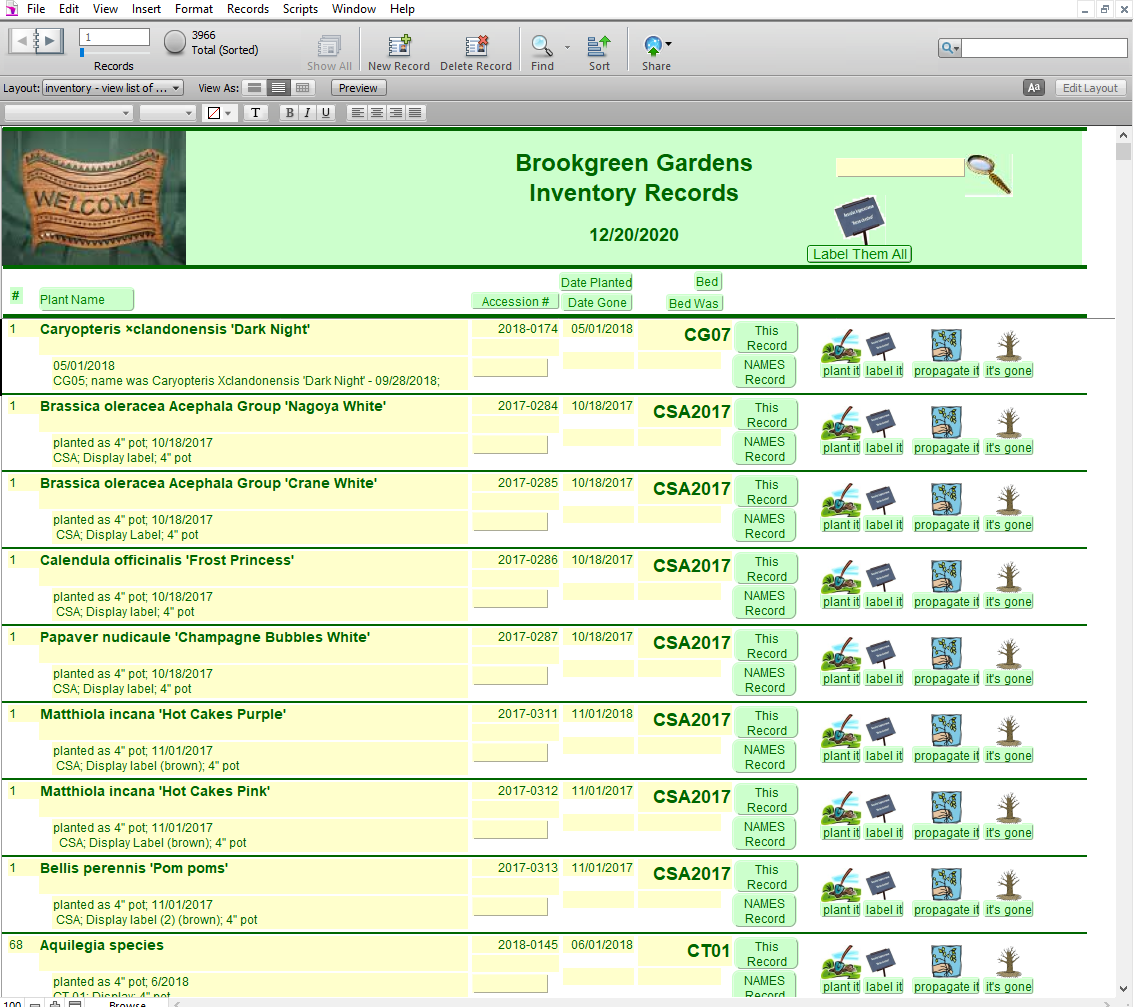Image resolution: width=1134 pixels, height=1007 pixels.
Task: Click propagate it icon for Papaver 'Champagne Bubbles White'
Action: coord(946,653)
